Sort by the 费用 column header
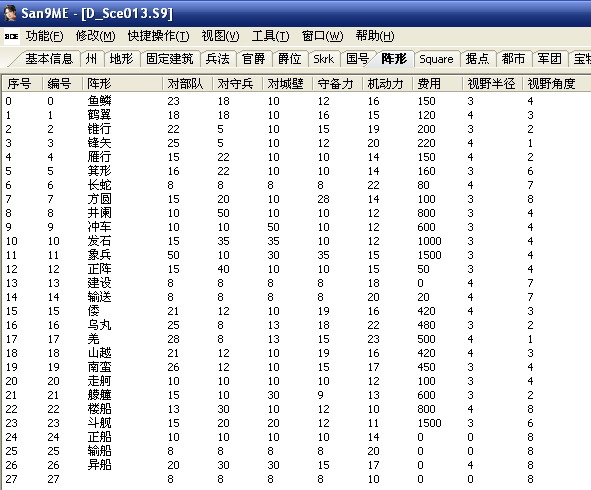 coord(437,83)
